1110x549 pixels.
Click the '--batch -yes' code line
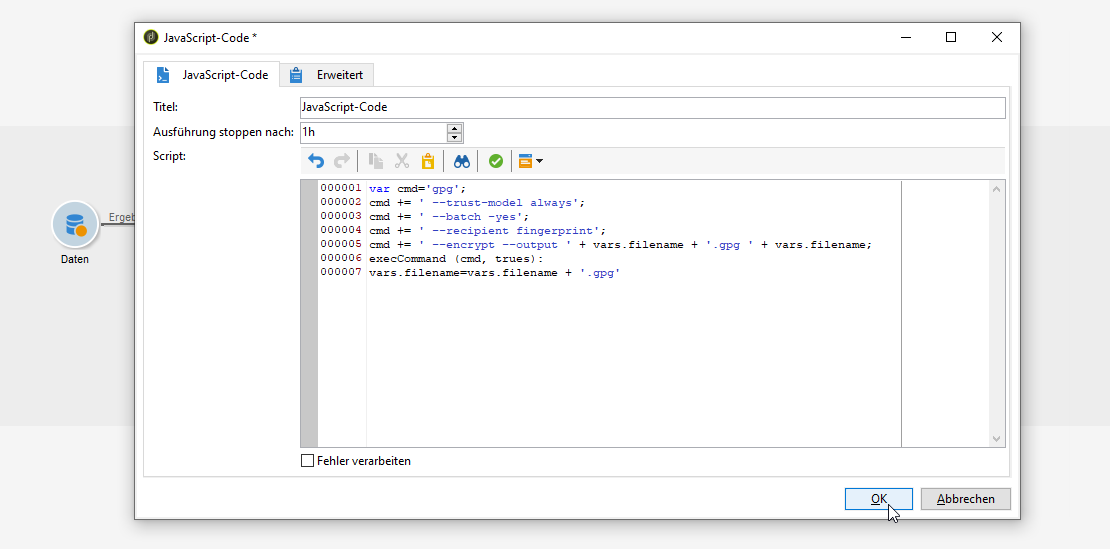point(449,216)
